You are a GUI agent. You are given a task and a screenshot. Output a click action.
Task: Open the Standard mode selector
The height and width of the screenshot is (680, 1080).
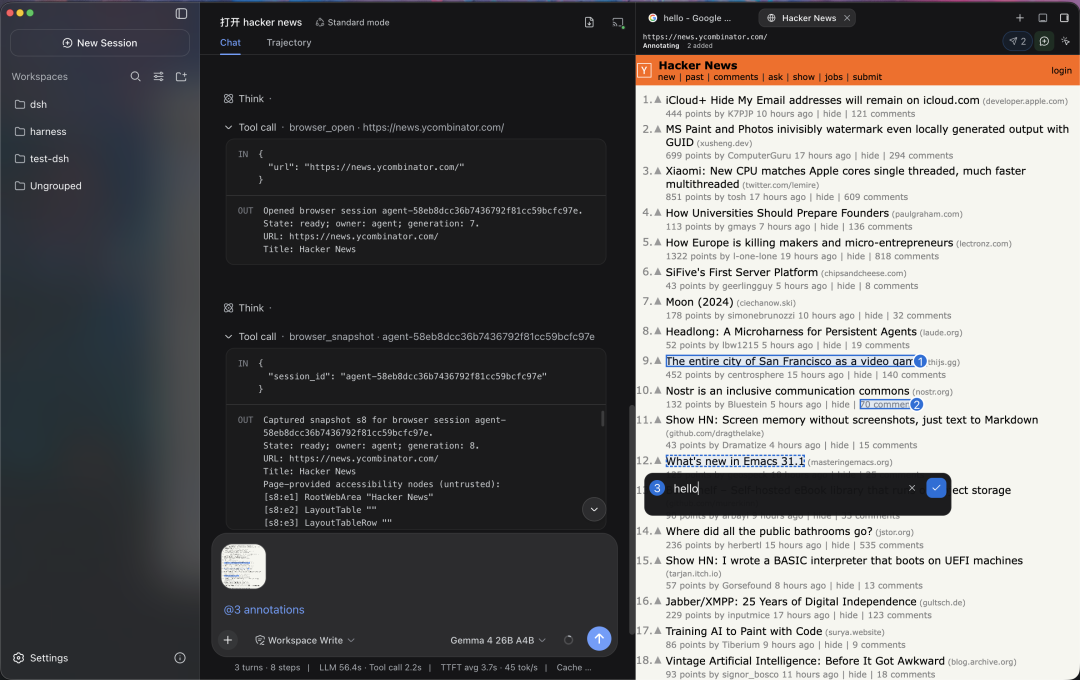tap(353, 23)
